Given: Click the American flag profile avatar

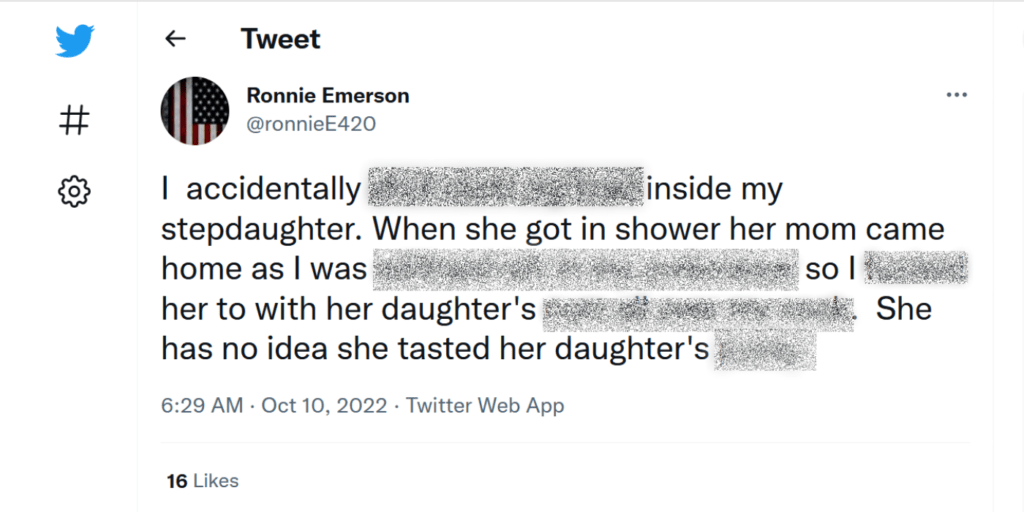Looking at the screenshot, I should 195,110.
